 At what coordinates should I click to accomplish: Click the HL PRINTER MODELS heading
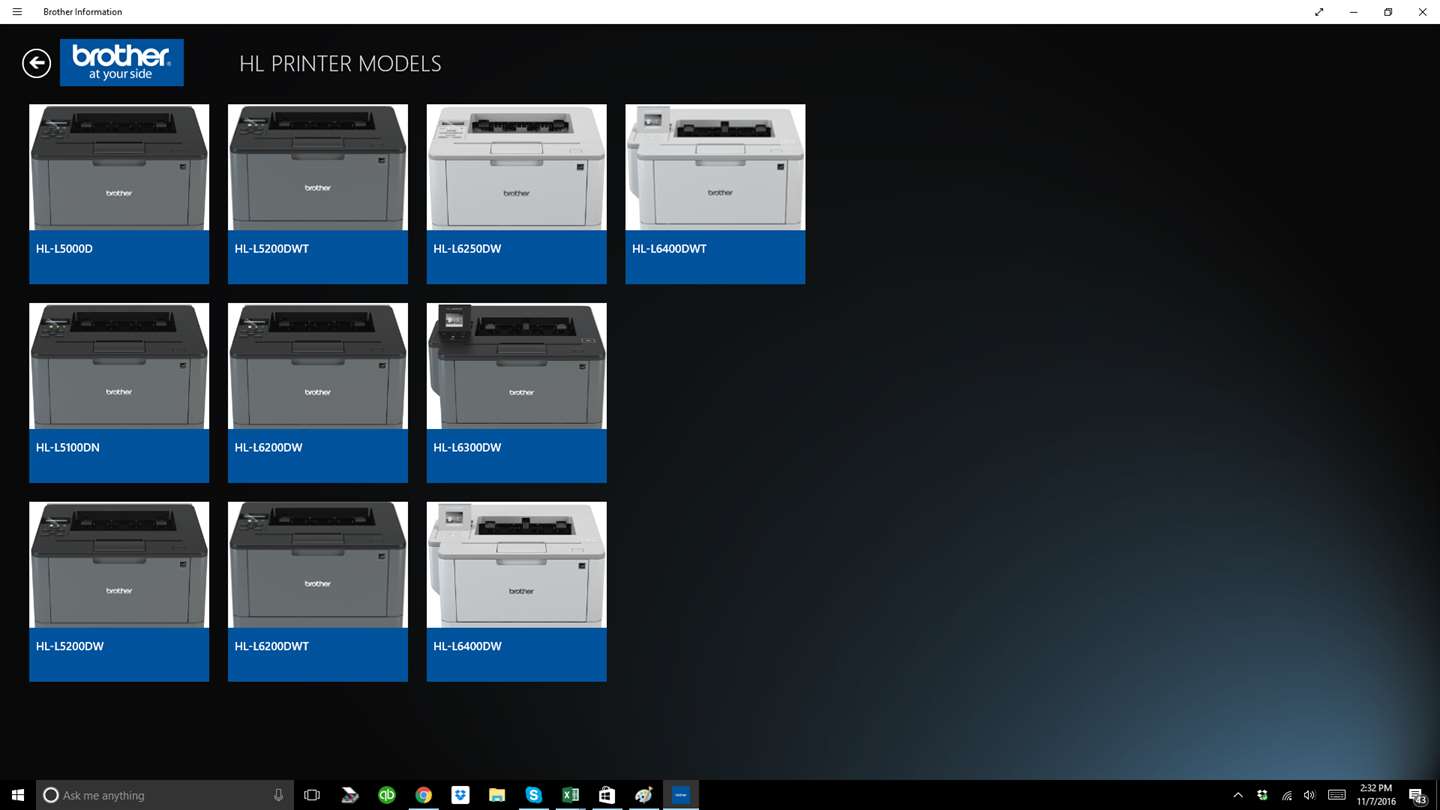pyautogui.click(x=340, y=64)
